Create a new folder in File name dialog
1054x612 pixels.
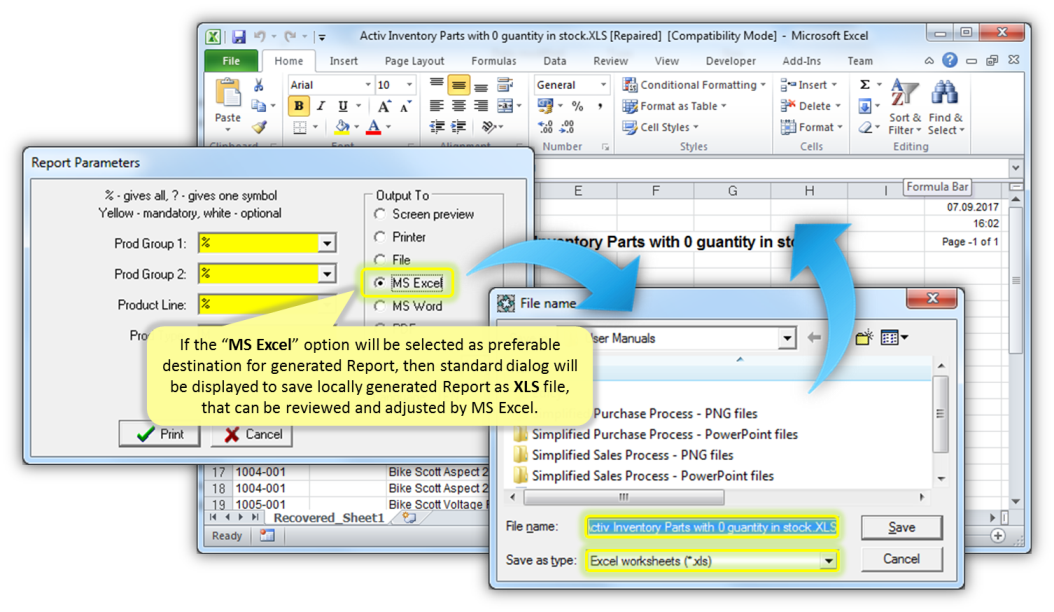coord(864,337)
